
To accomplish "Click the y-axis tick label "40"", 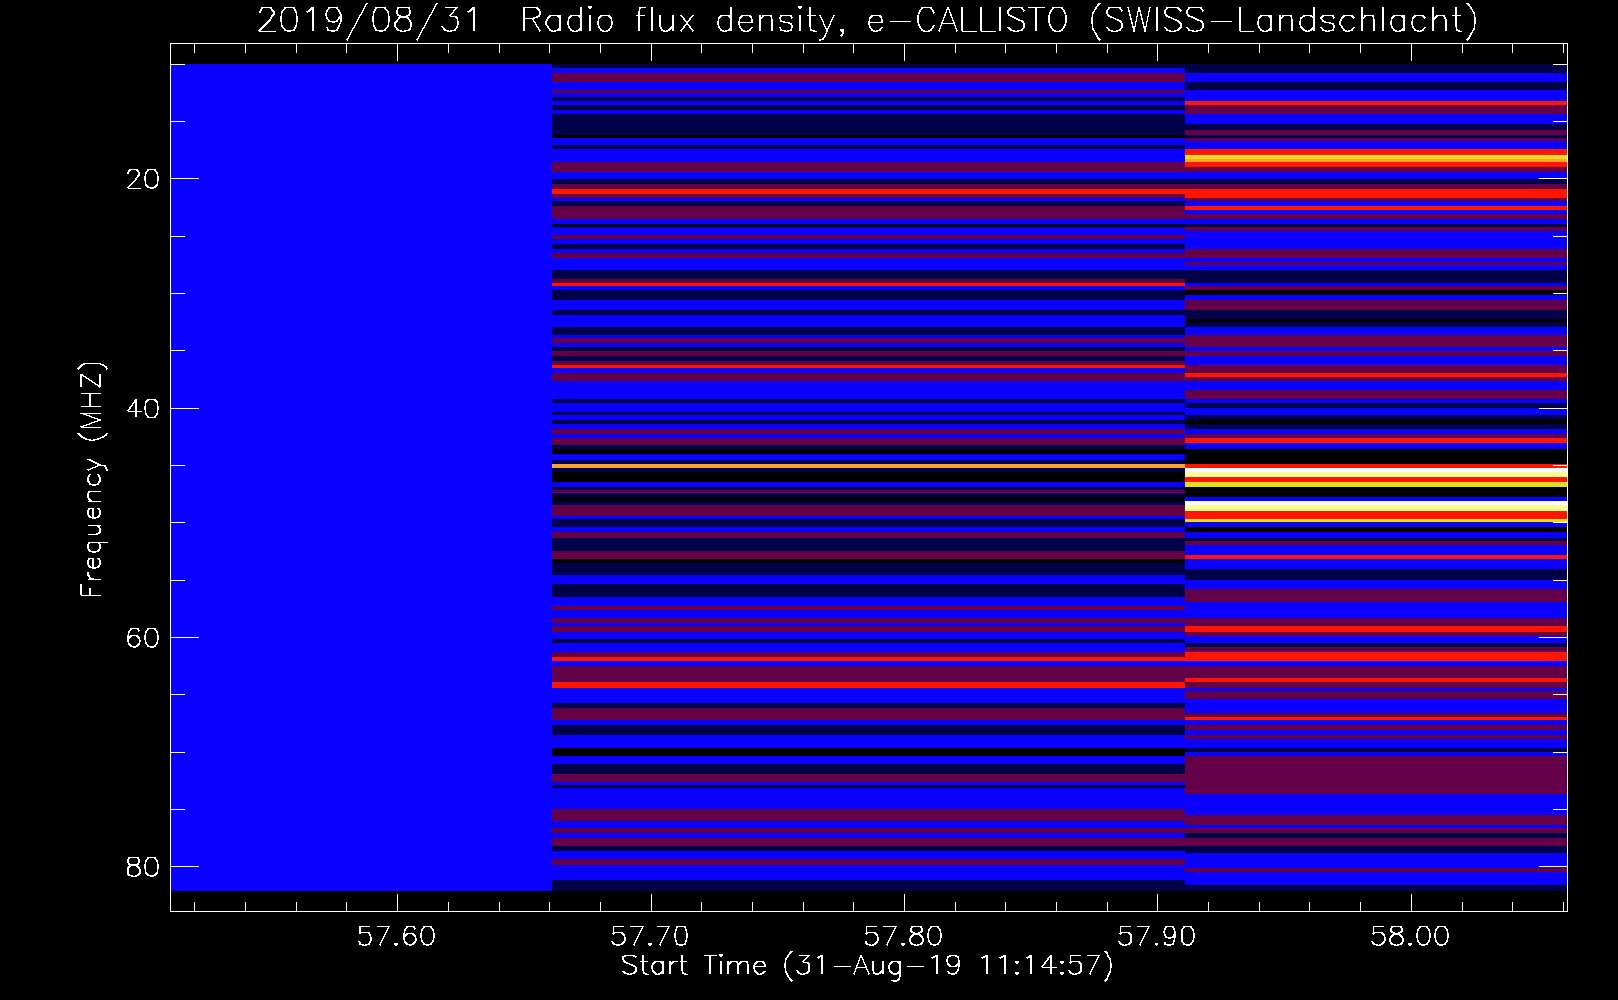I will click(x=143, y=408).
